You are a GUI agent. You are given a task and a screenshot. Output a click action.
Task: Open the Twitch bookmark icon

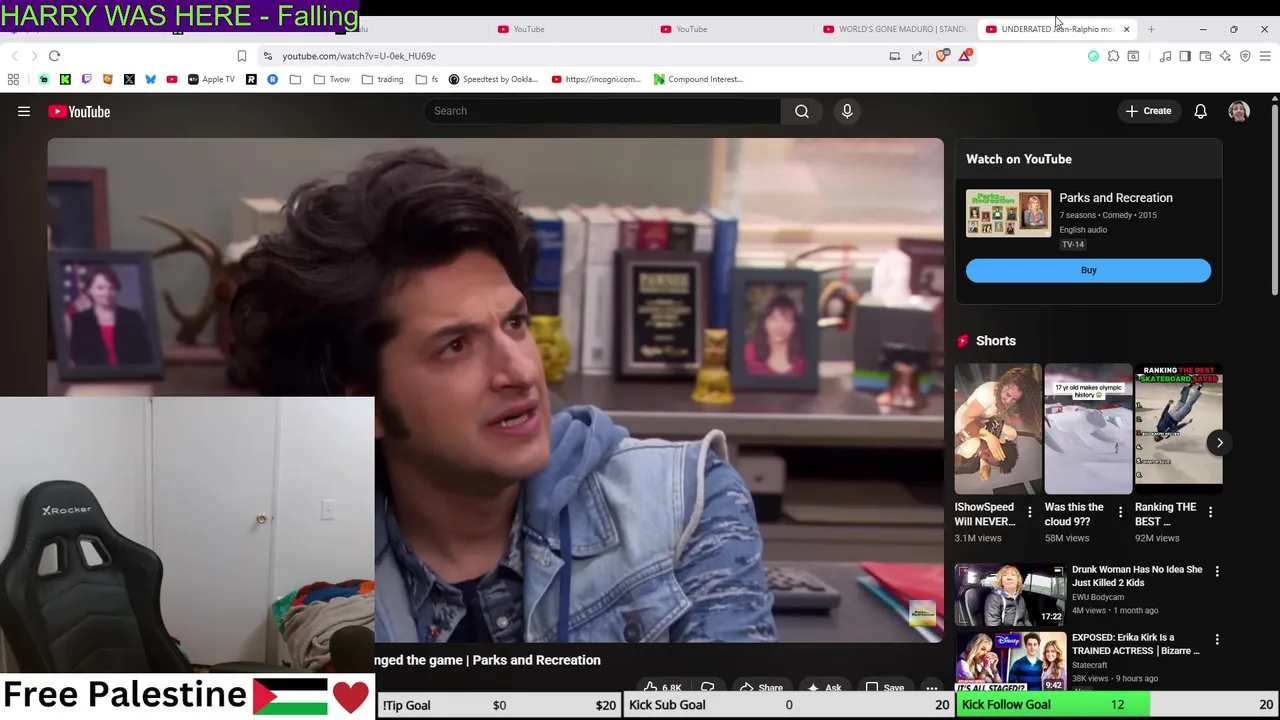[x=86, y=79]
